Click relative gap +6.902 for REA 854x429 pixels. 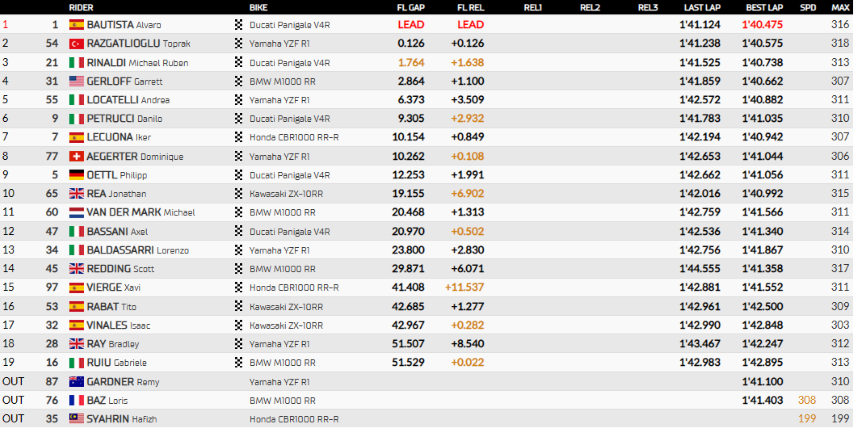[467, 194]
